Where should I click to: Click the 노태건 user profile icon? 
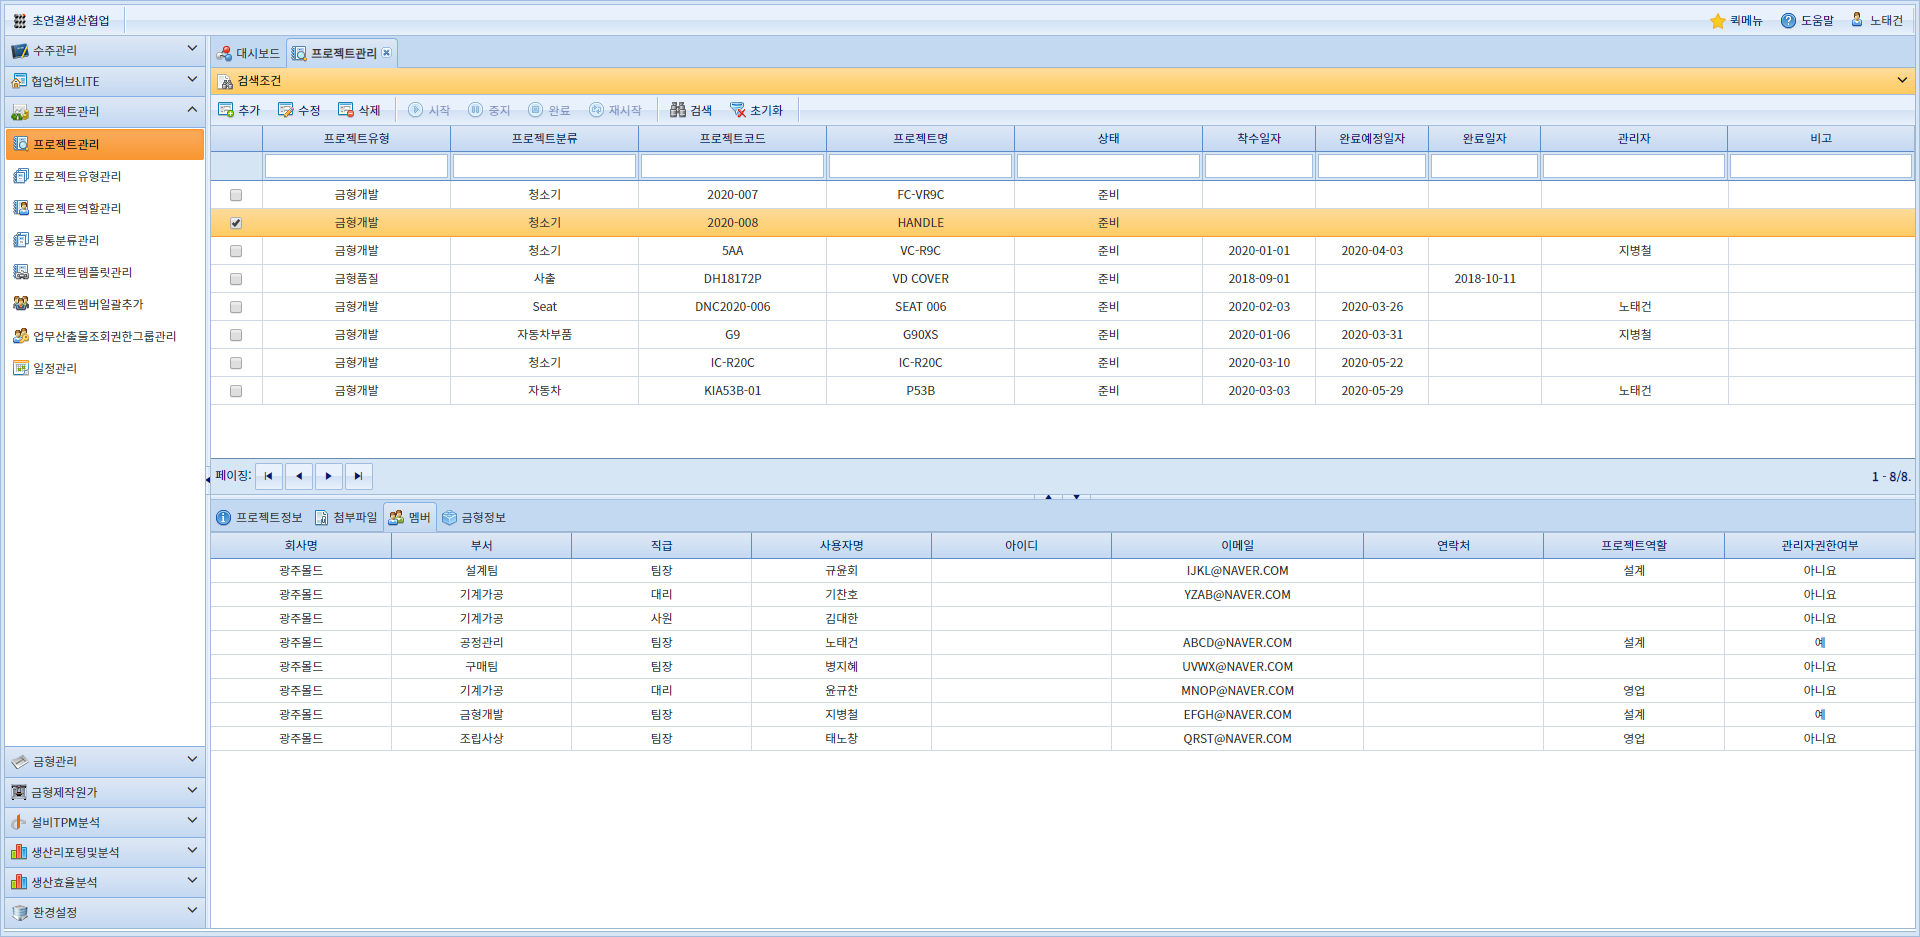tap(1857, 20)
